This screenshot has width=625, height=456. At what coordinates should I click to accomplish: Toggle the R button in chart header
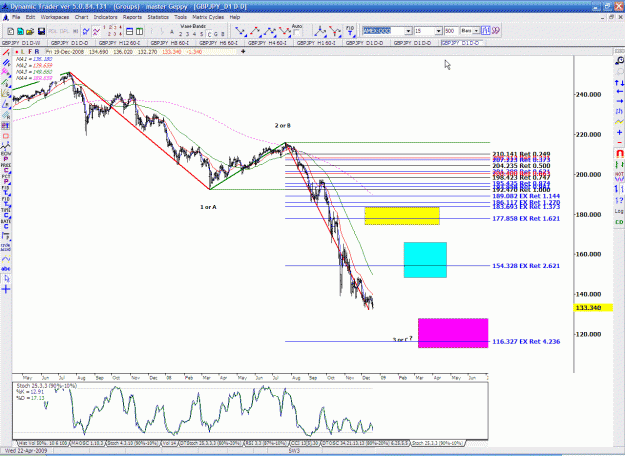click(x=37, y=52)
